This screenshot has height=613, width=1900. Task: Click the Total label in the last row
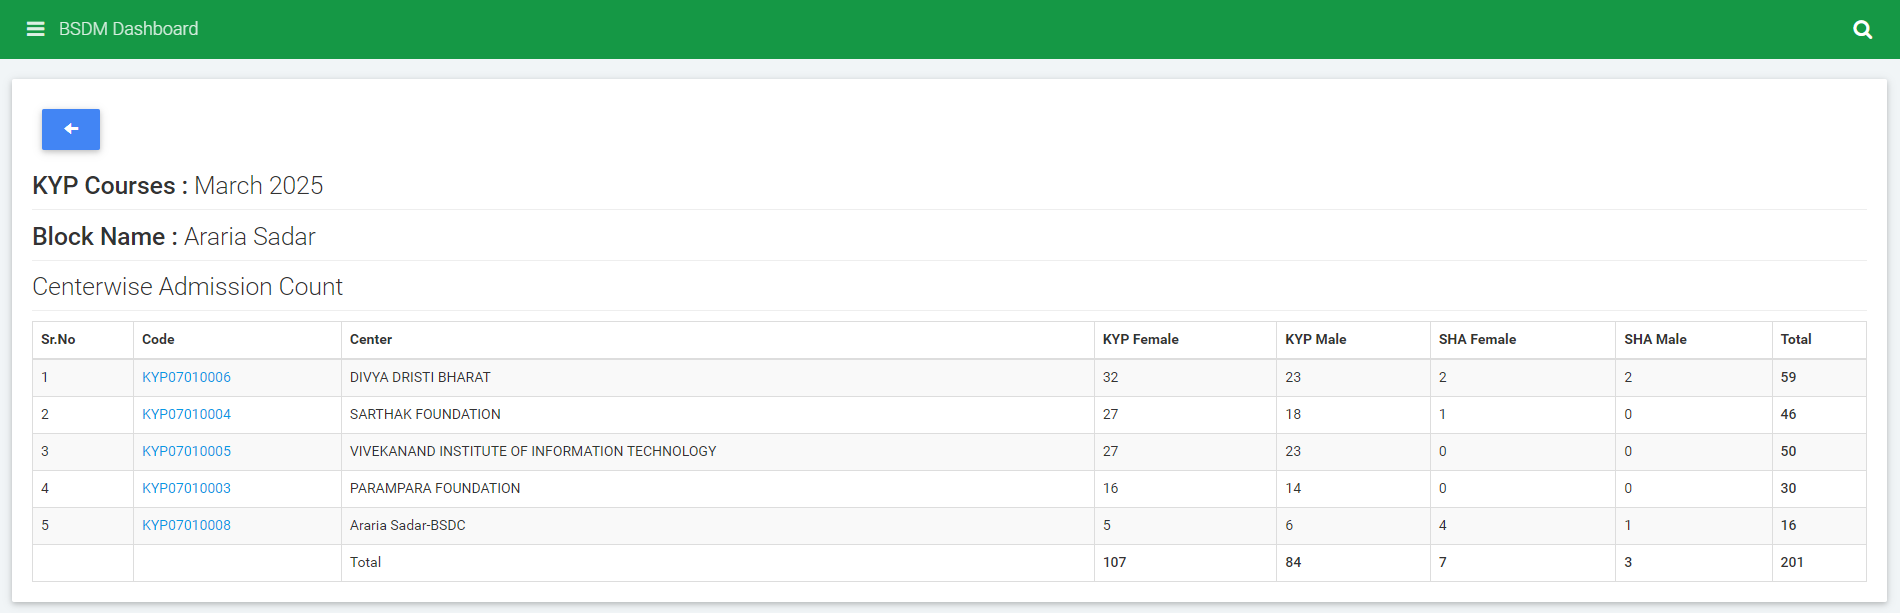click(365, 562)
